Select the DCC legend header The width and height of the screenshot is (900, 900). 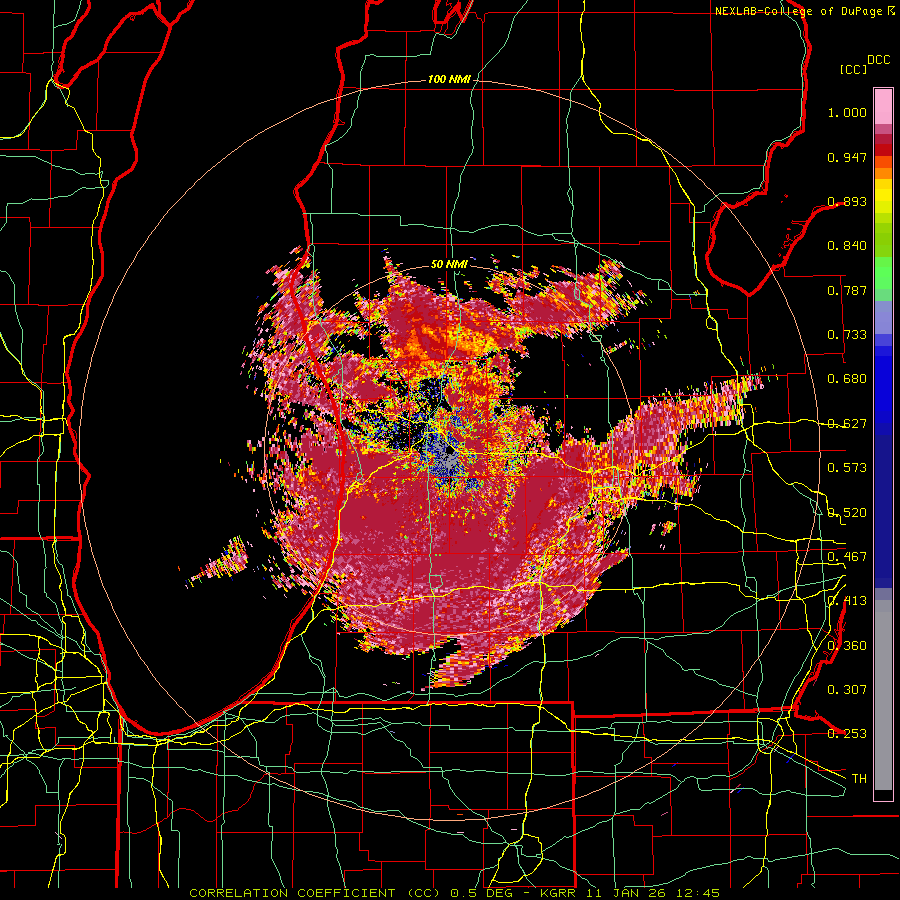pos(878,60)
